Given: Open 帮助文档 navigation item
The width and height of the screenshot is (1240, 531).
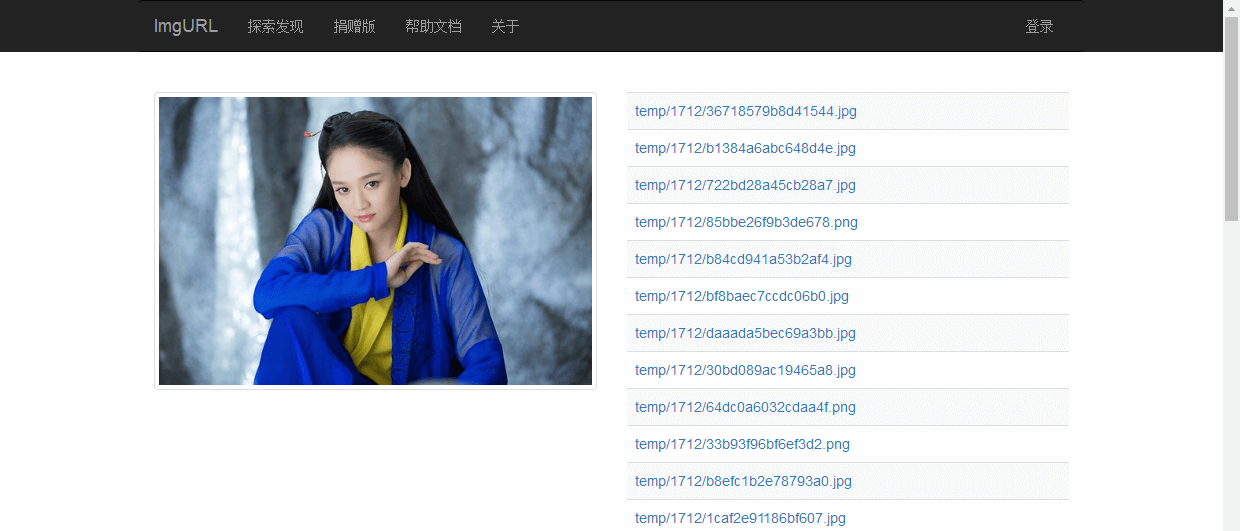Looking at the screenshot, I should point(433,26).
